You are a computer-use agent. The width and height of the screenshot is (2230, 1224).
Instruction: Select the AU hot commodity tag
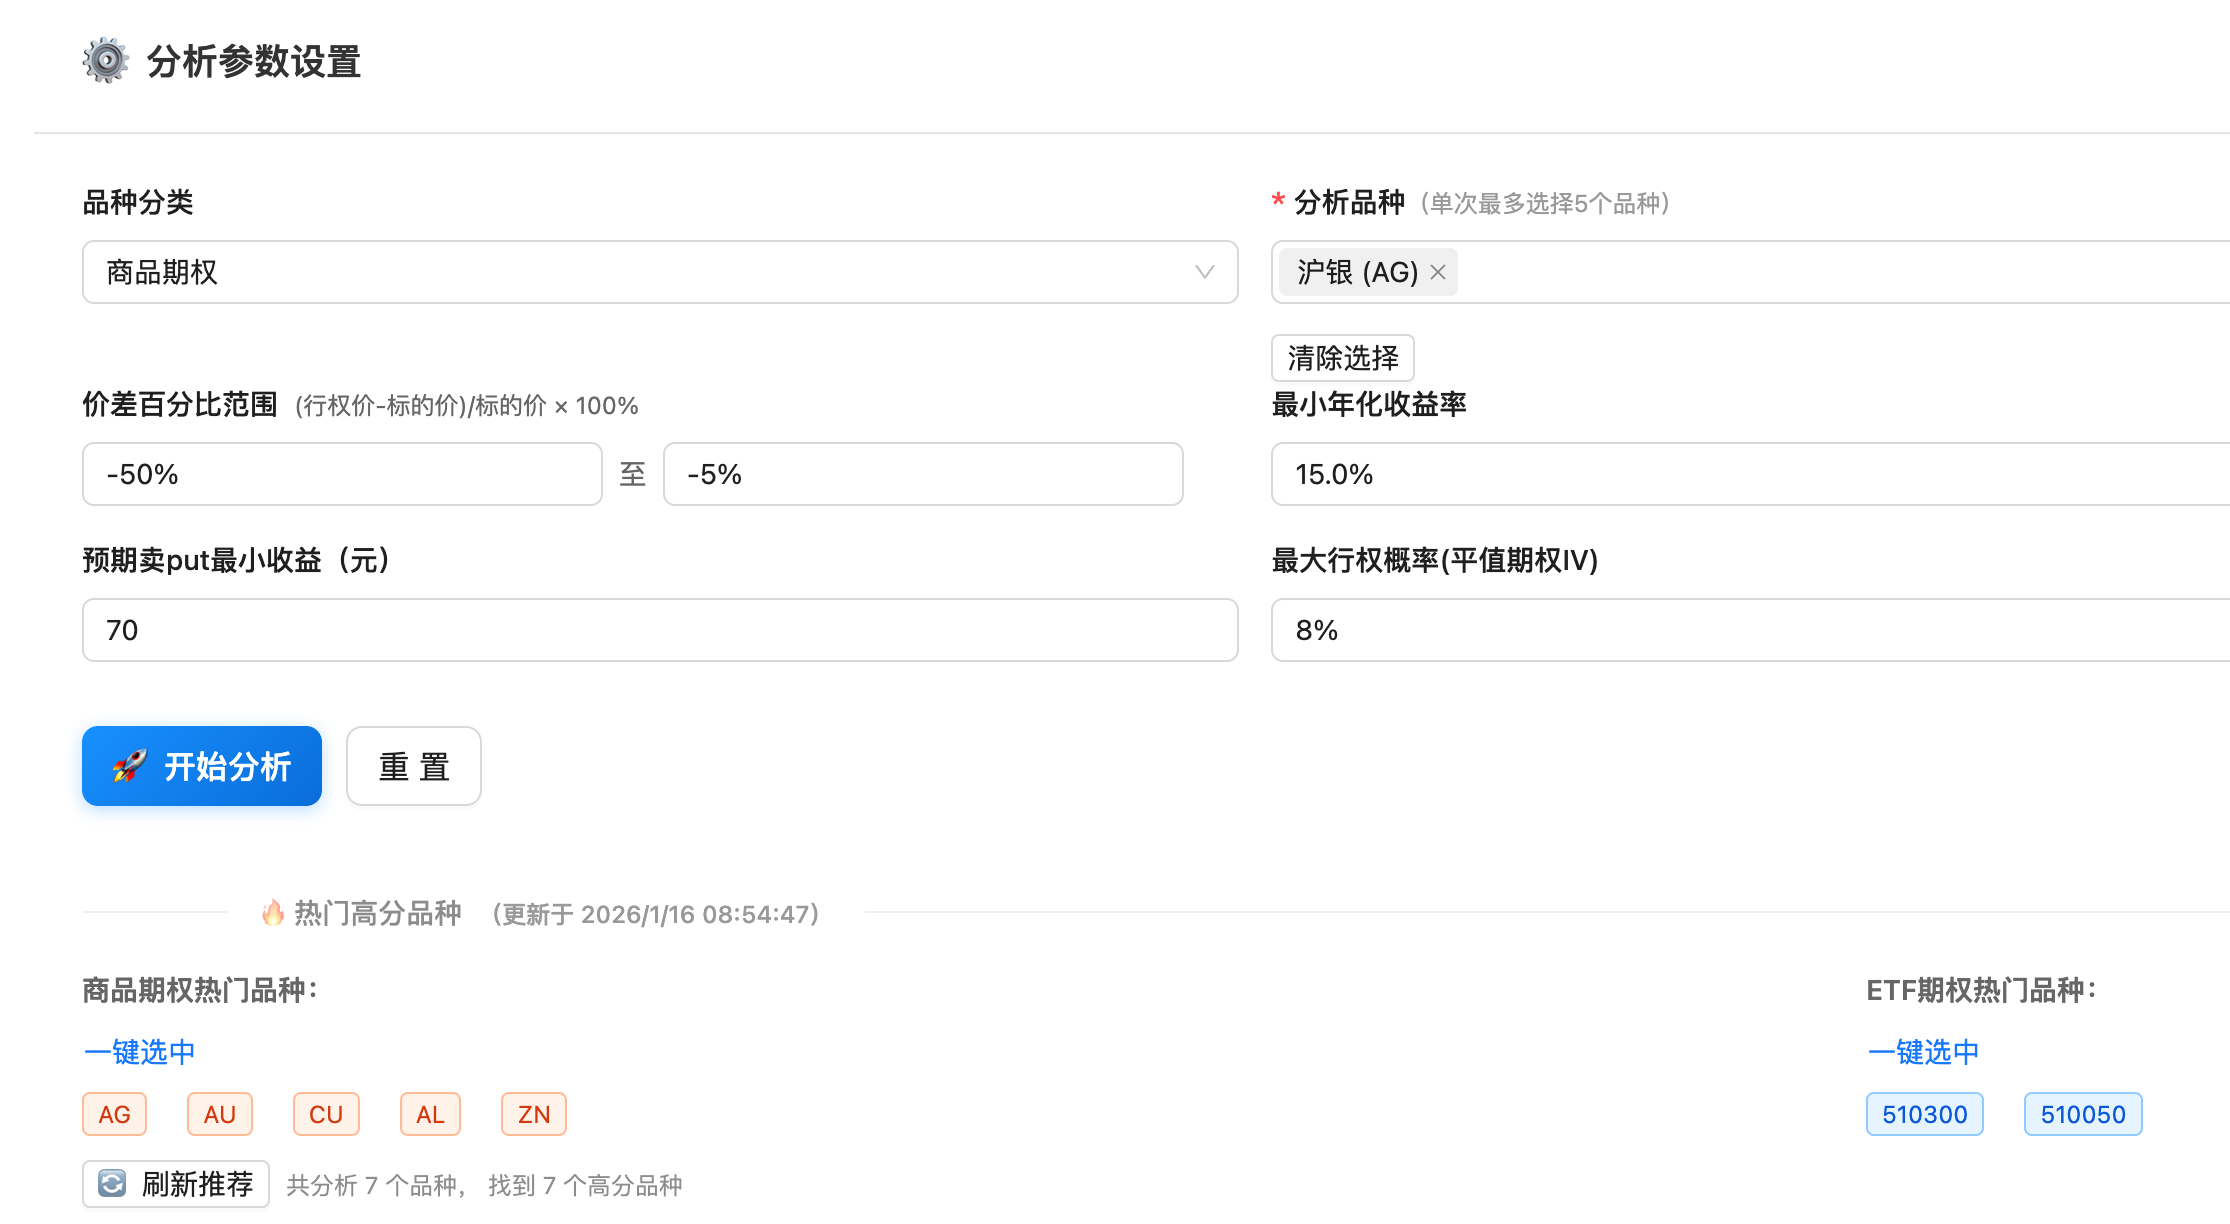(220, 1114)
